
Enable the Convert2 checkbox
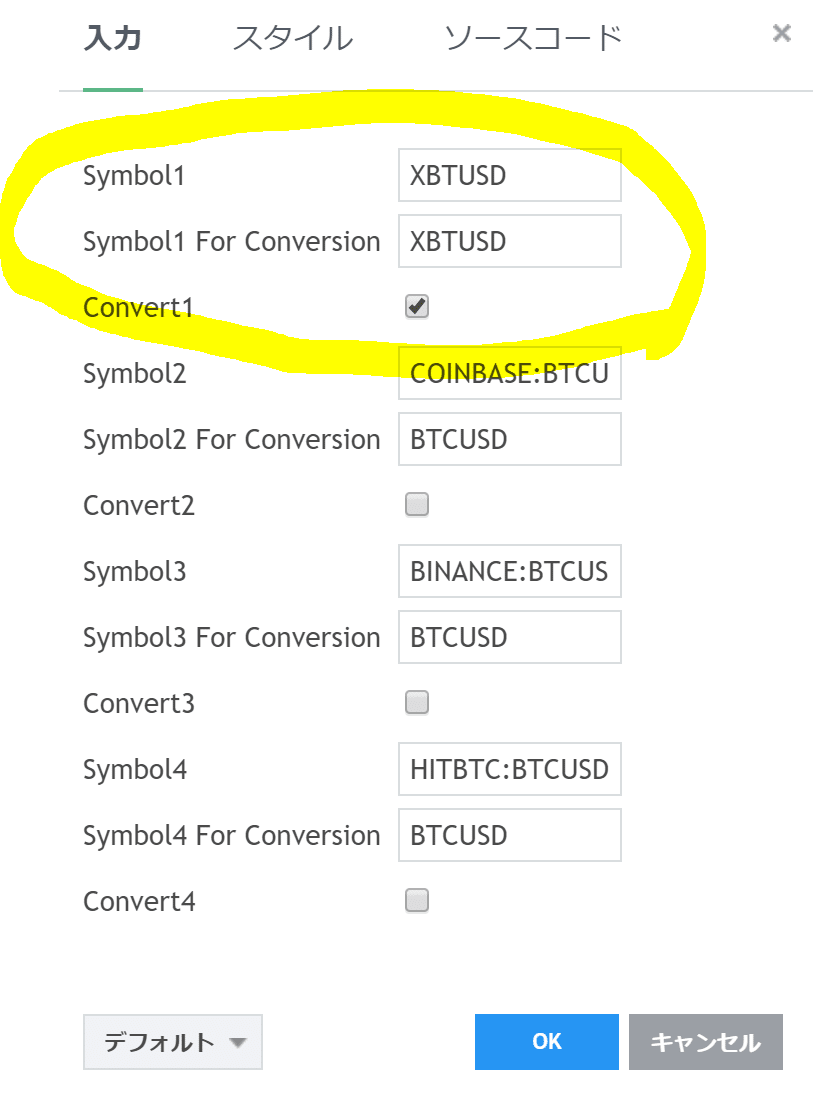(x=417, y=505)
